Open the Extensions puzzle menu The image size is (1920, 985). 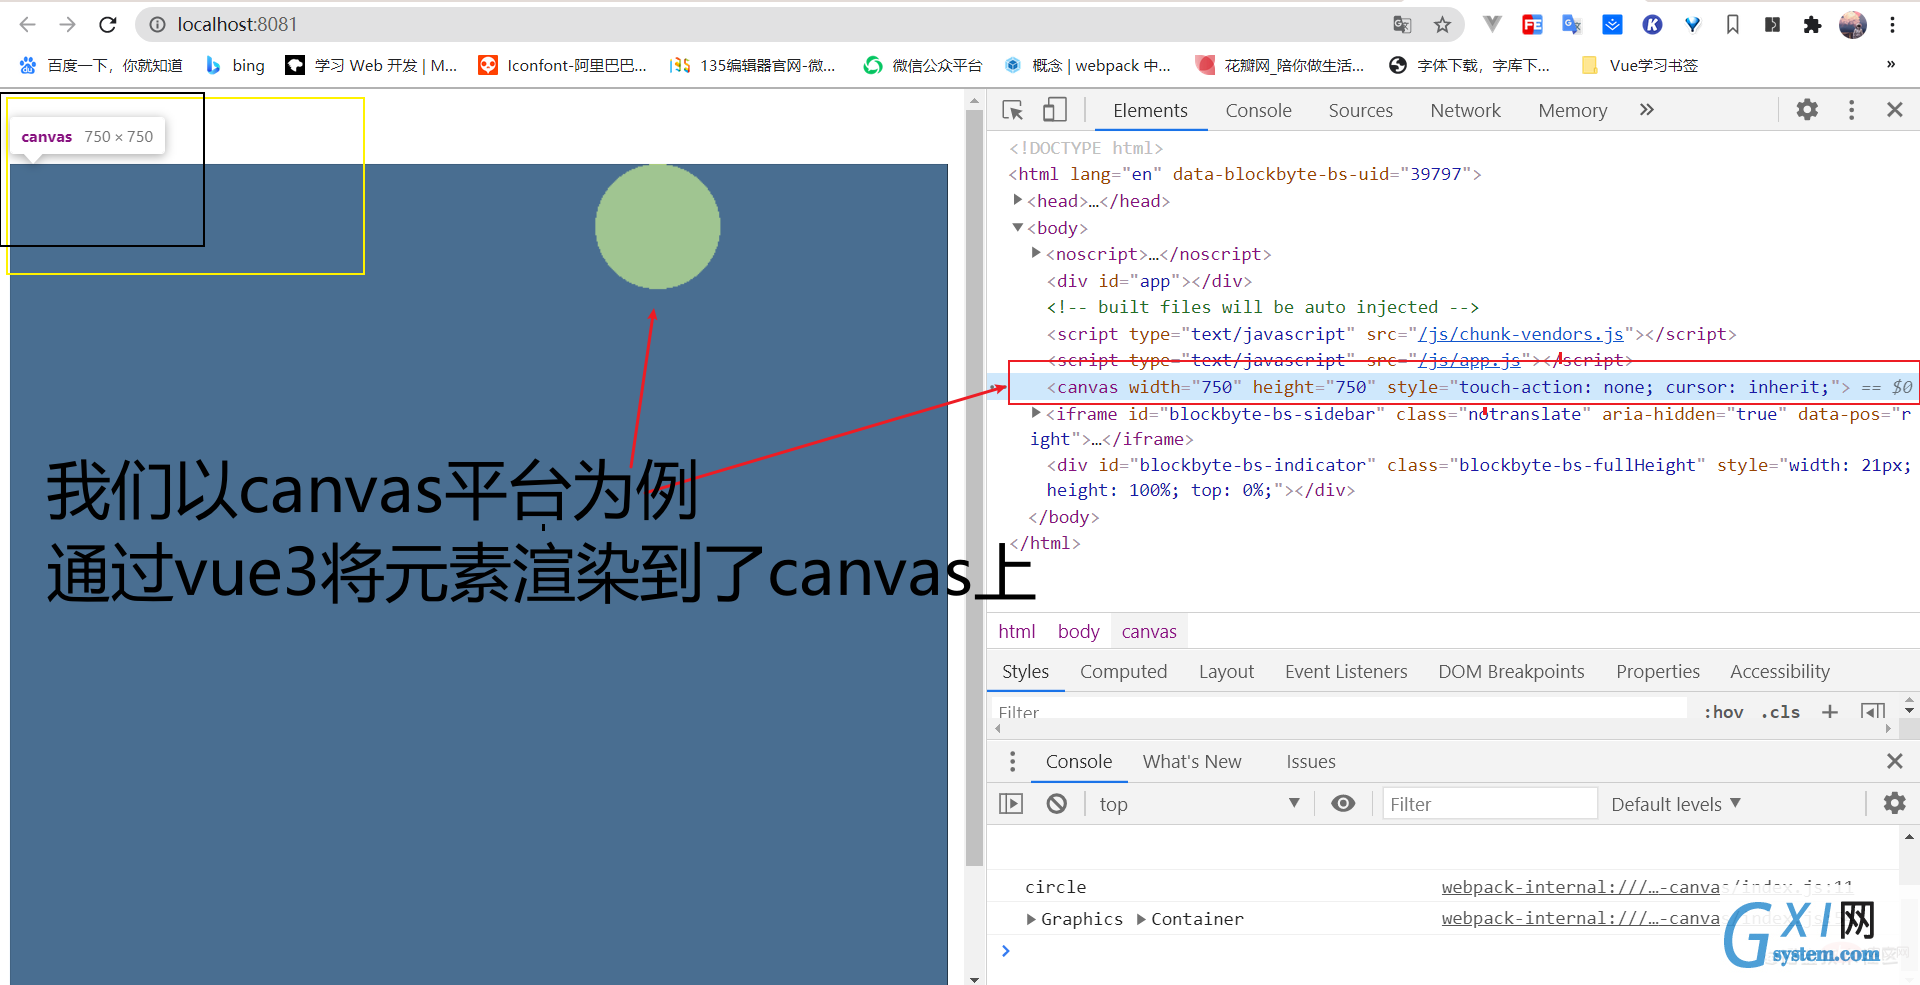[1812, 24]
